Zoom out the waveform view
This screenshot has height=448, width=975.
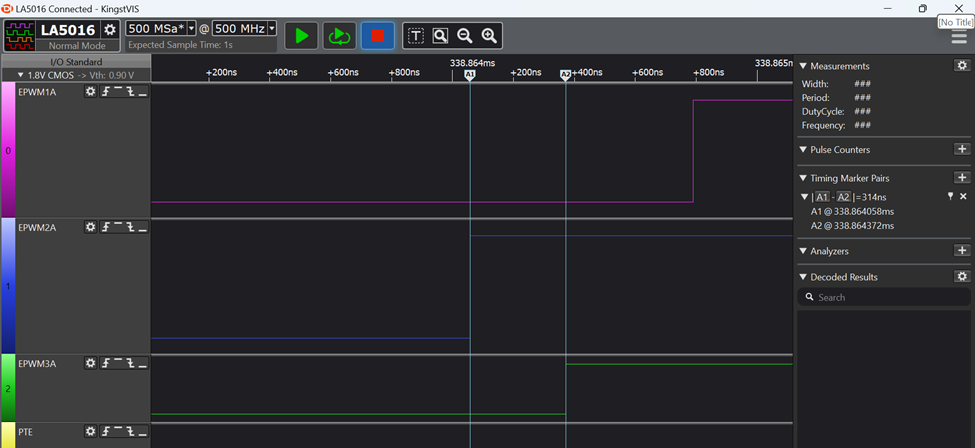click(464, 36)
